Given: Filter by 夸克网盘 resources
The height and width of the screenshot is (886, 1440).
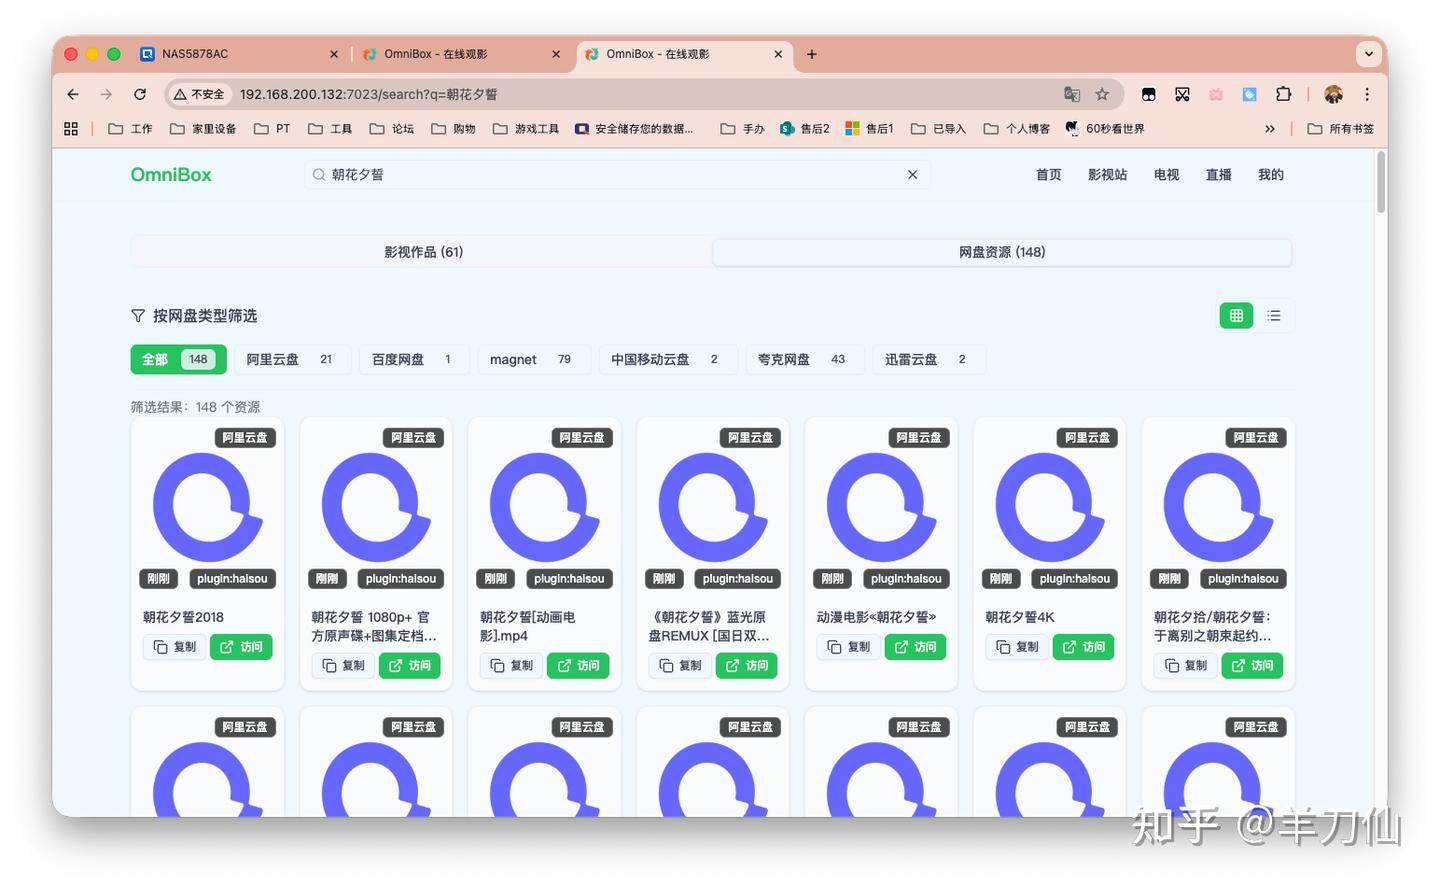Looking at the screenshot, I should pyautogui.click(x=802, y=359).
